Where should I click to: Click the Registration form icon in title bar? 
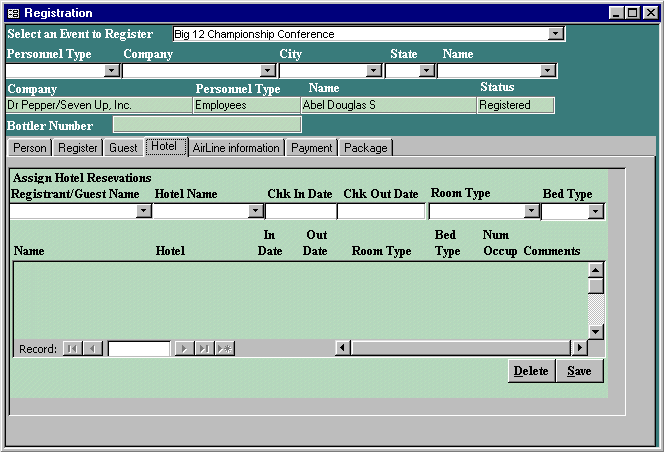[x=14, y=13]
